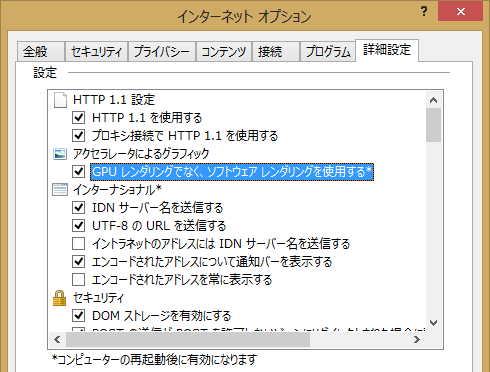Uncheck UTF-8 の URL を送信する checkbox
This screenshot has width=490, height=372.
pyautogui.click(x=78, y=225)
